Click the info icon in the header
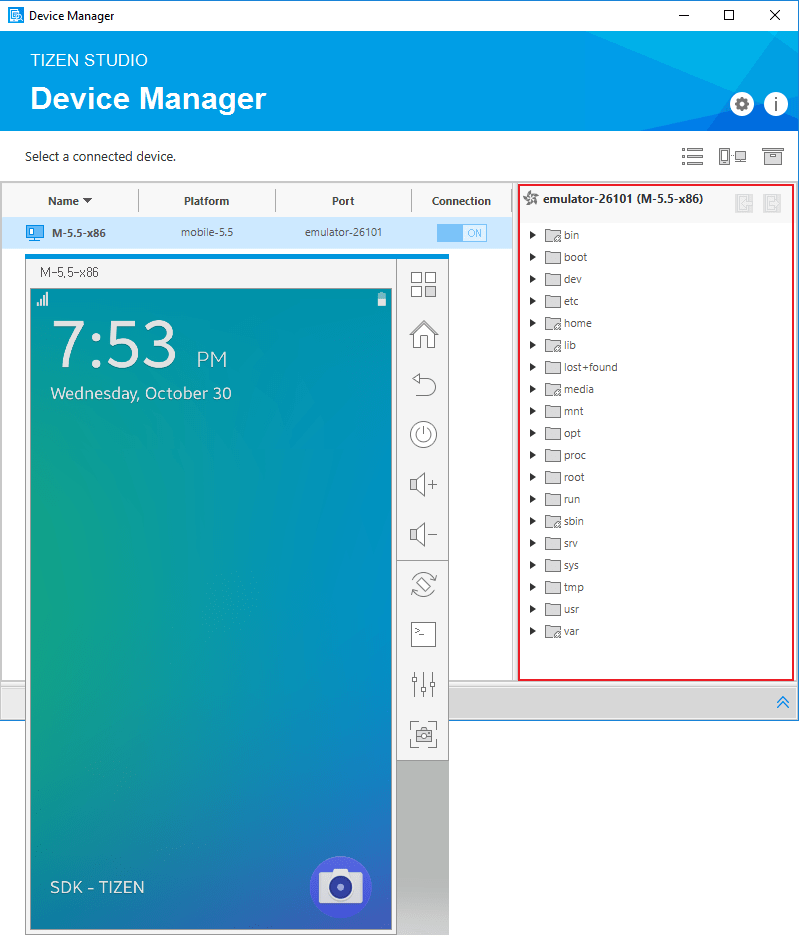The image size is (800, 940). point(776,103)
